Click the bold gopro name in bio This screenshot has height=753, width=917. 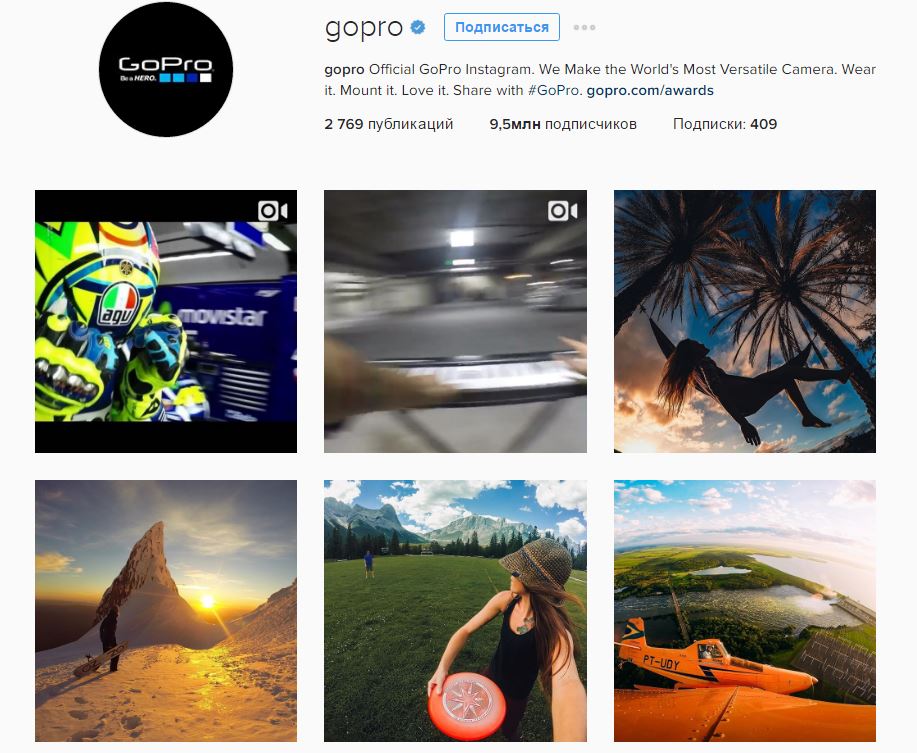pos(344,70)
